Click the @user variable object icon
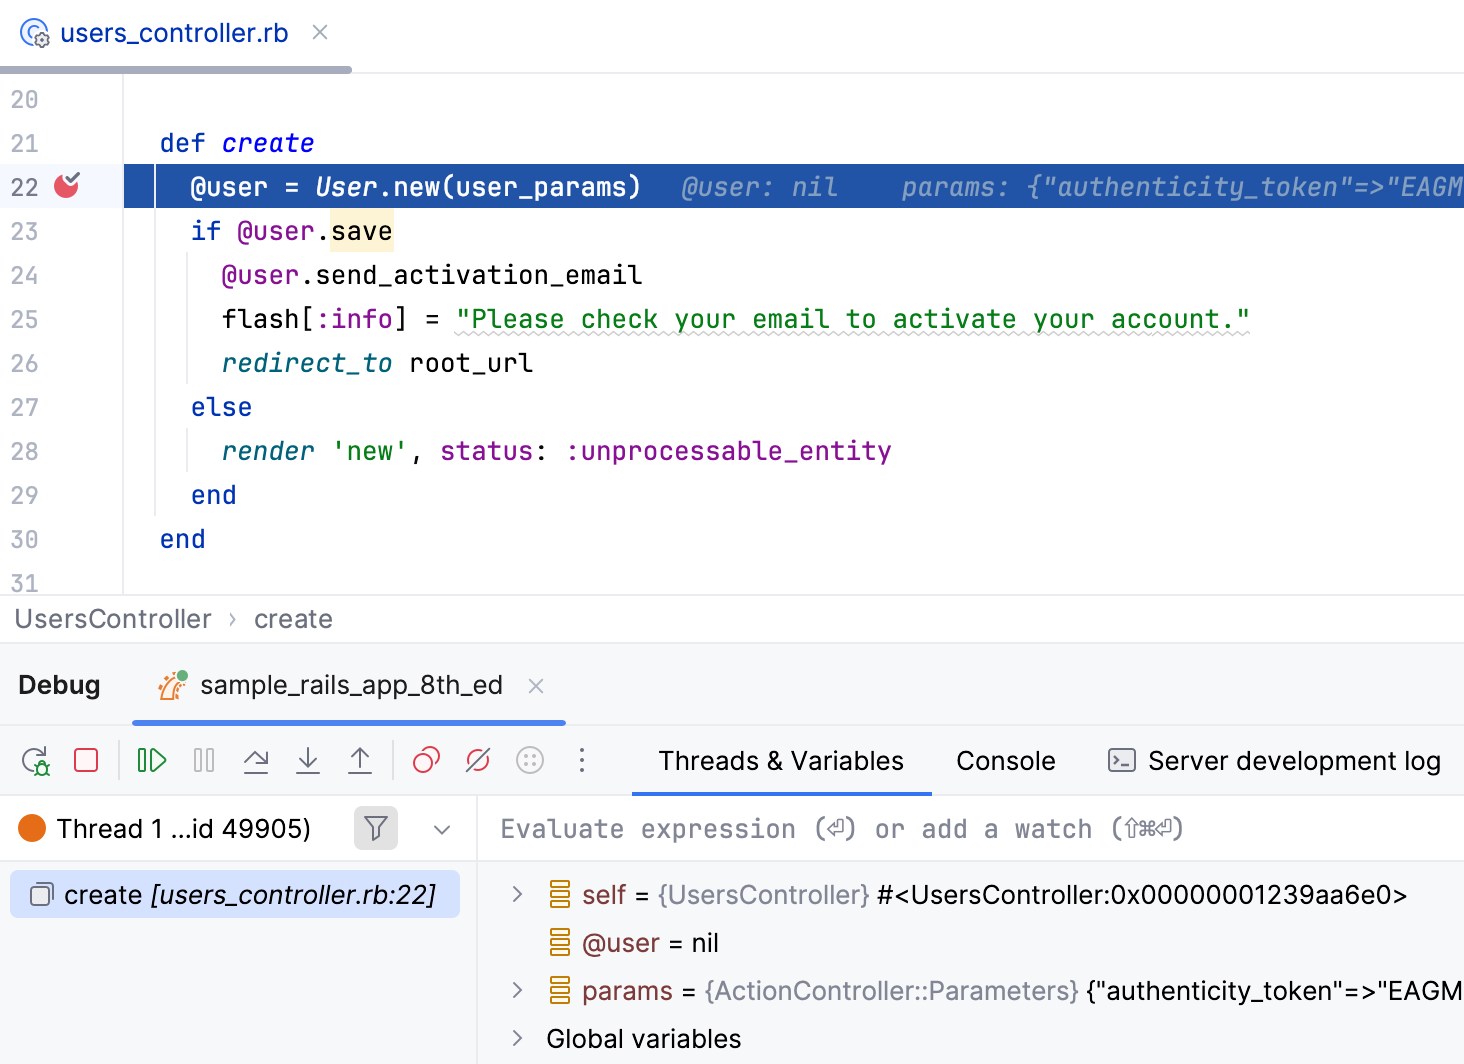This screenshot has height=1064, width=1464. point(560,942)
